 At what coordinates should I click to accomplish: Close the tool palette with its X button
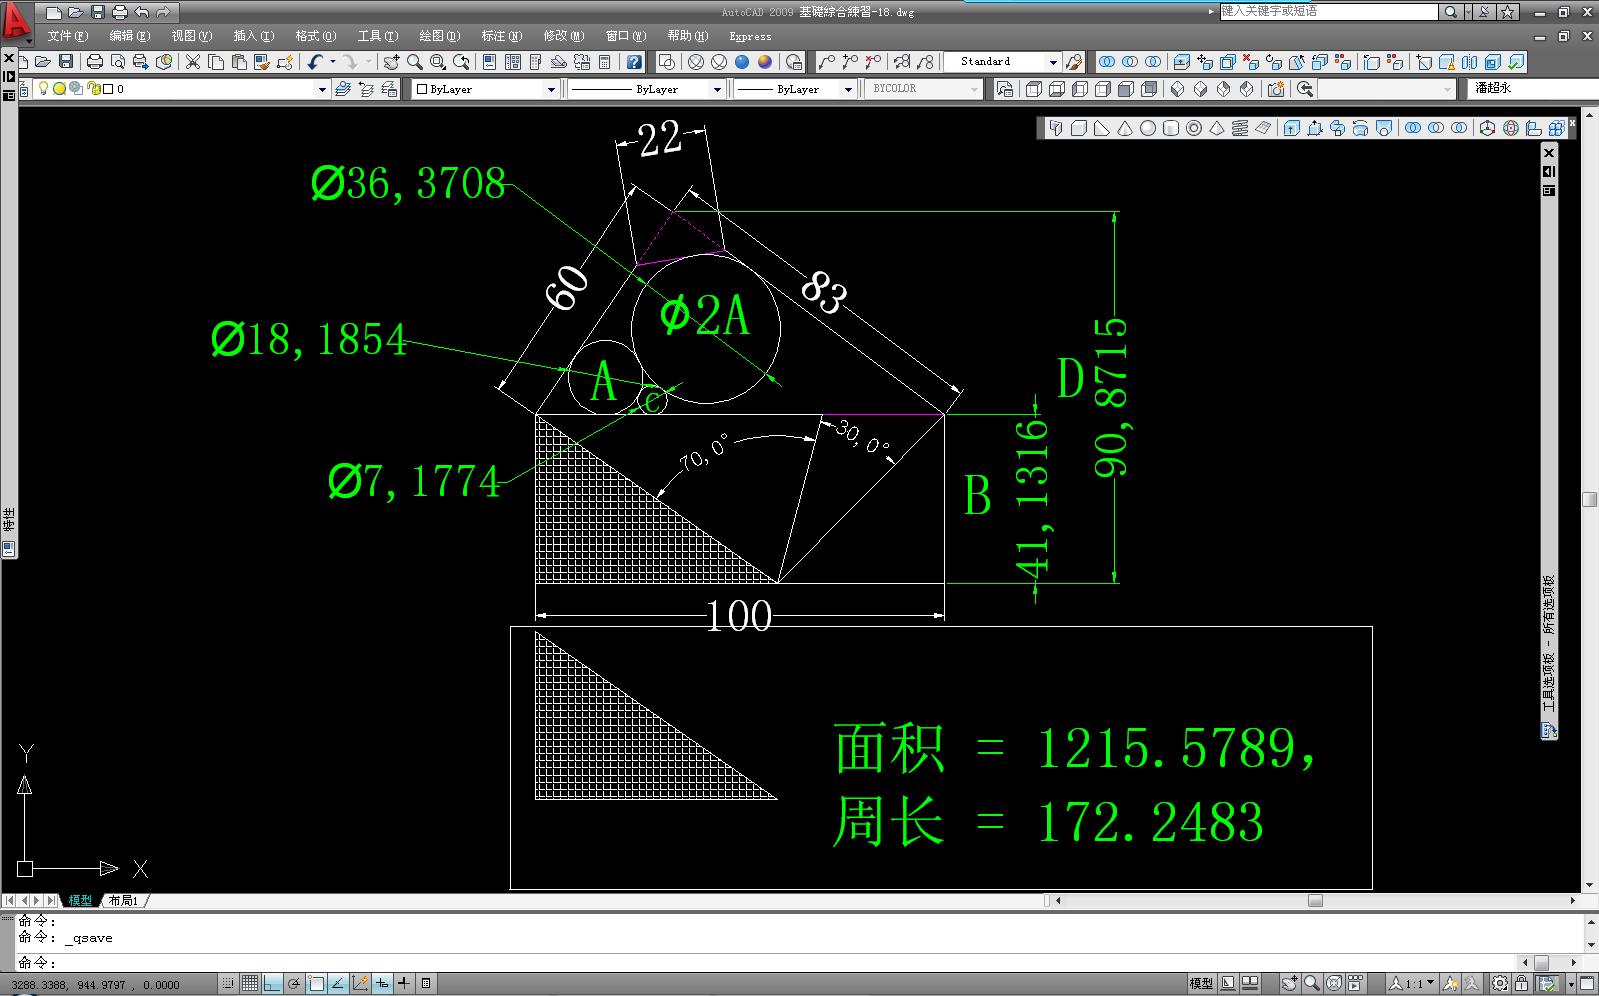coord(1549,153)
